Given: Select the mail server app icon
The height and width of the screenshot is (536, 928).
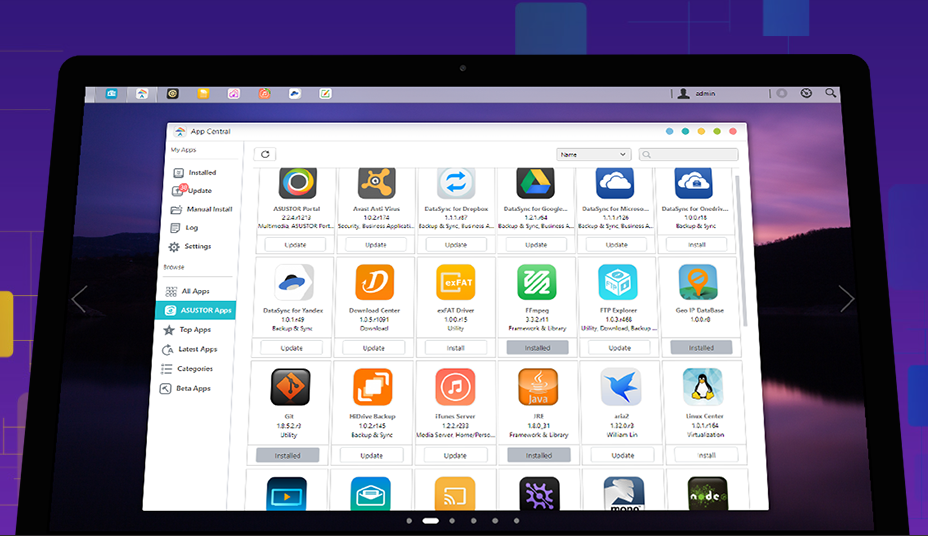Looking at the screenshot, I should coord(370,493).
